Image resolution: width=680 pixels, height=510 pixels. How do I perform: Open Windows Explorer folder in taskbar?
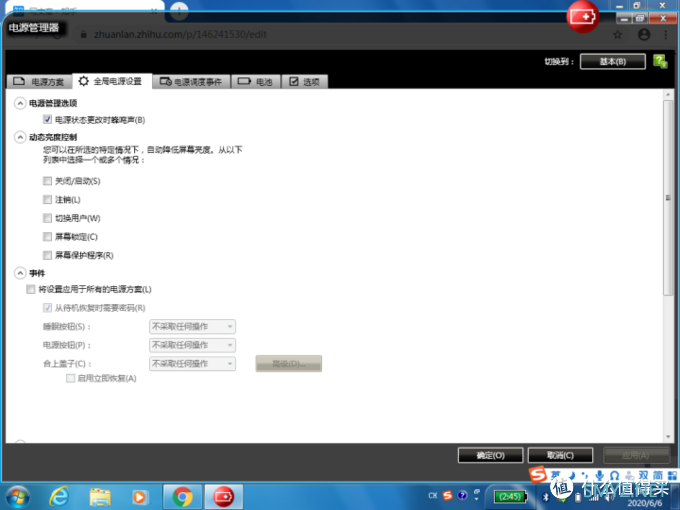(x=100, y=496)
